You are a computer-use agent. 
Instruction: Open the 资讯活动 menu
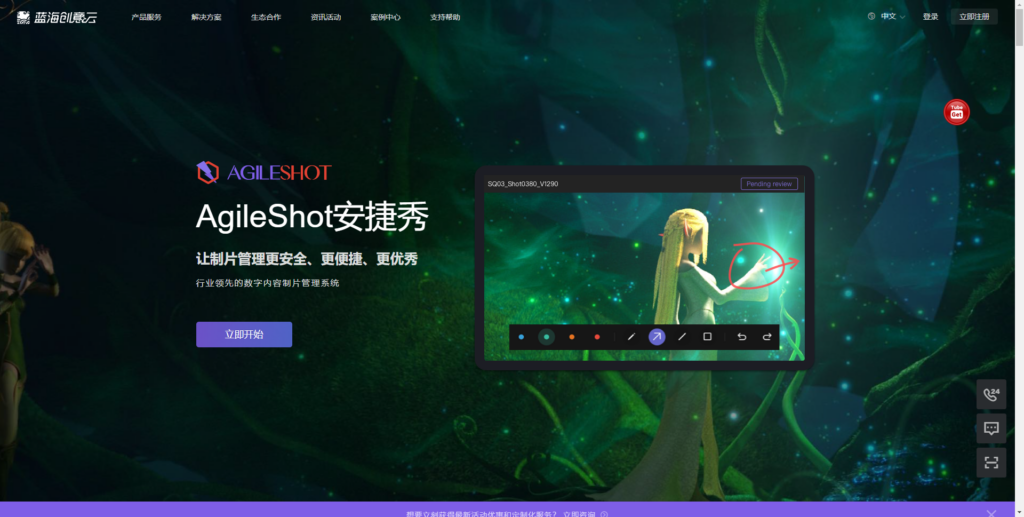(326, 17)
